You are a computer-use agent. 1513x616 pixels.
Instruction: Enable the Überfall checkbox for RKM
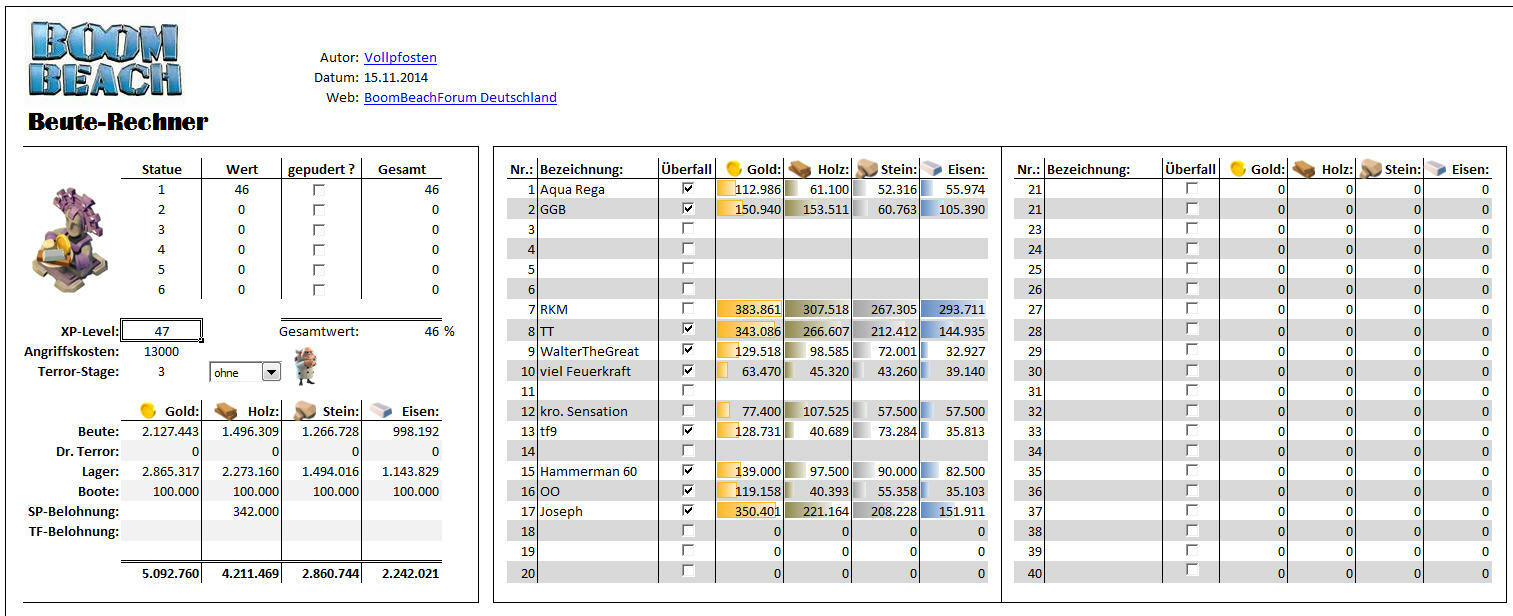tap(687, 309)
